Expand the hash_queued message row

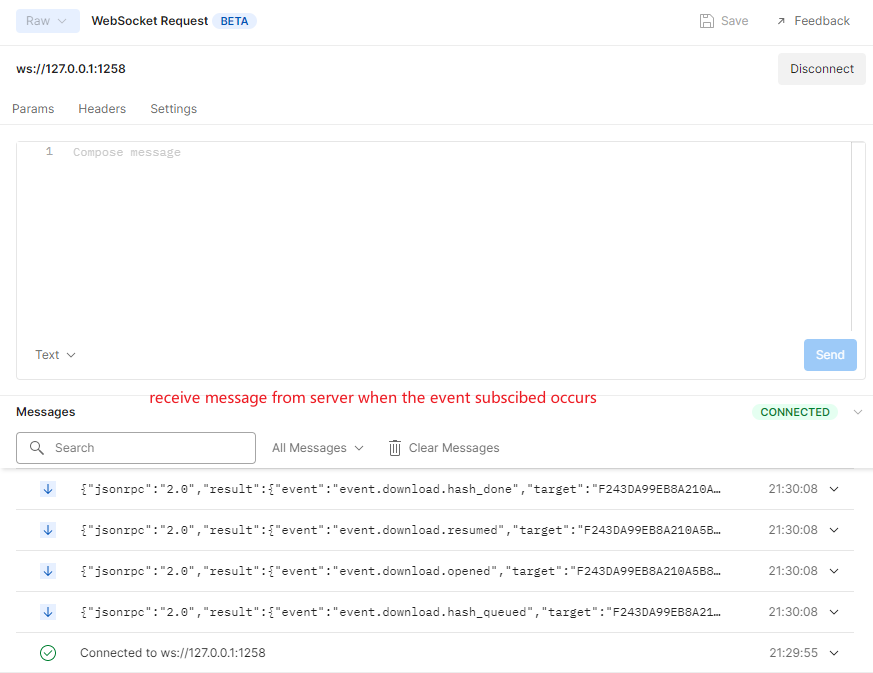point(834,612)
